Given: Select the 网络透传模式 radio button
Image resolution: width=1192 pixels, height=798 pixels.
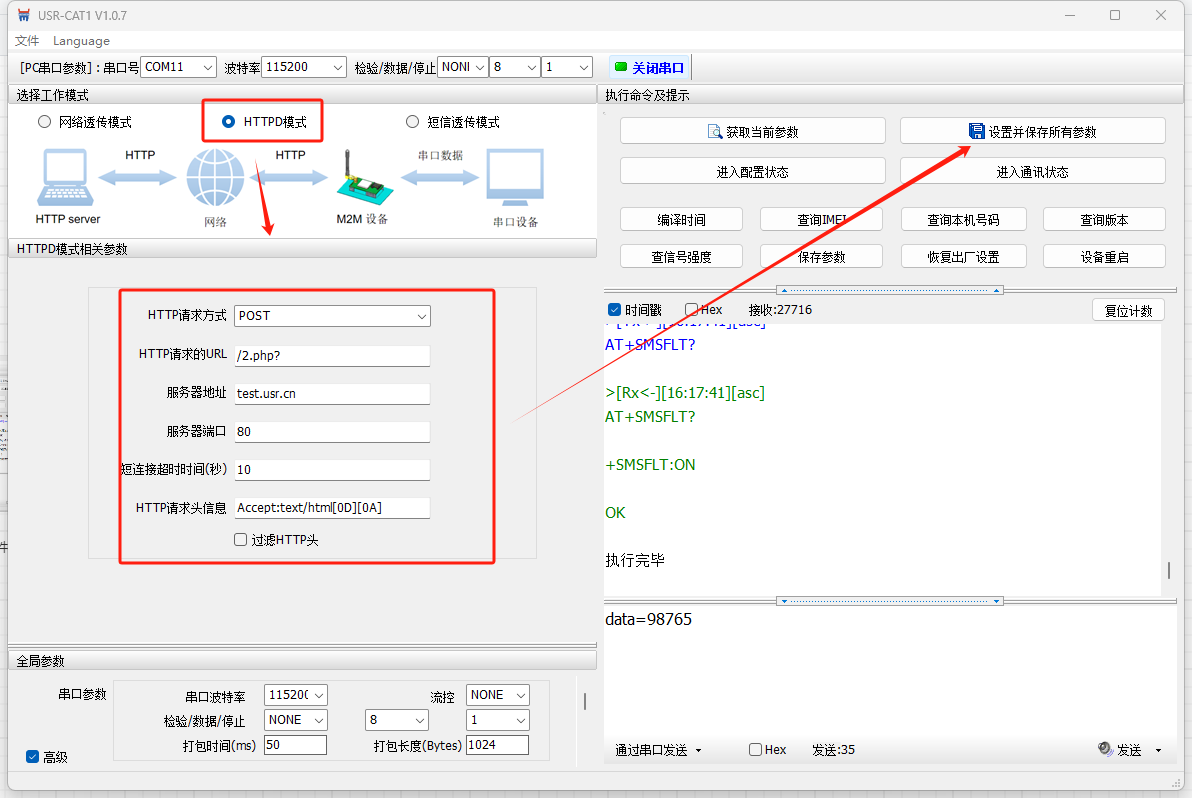Looking at the screenshot, I should [x=44, y=122].
